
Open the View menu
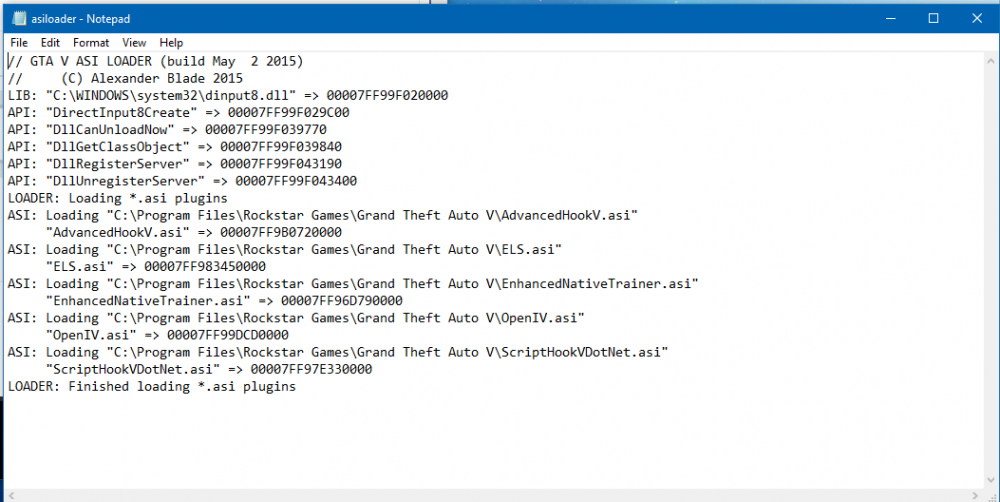tap(134, 43)
